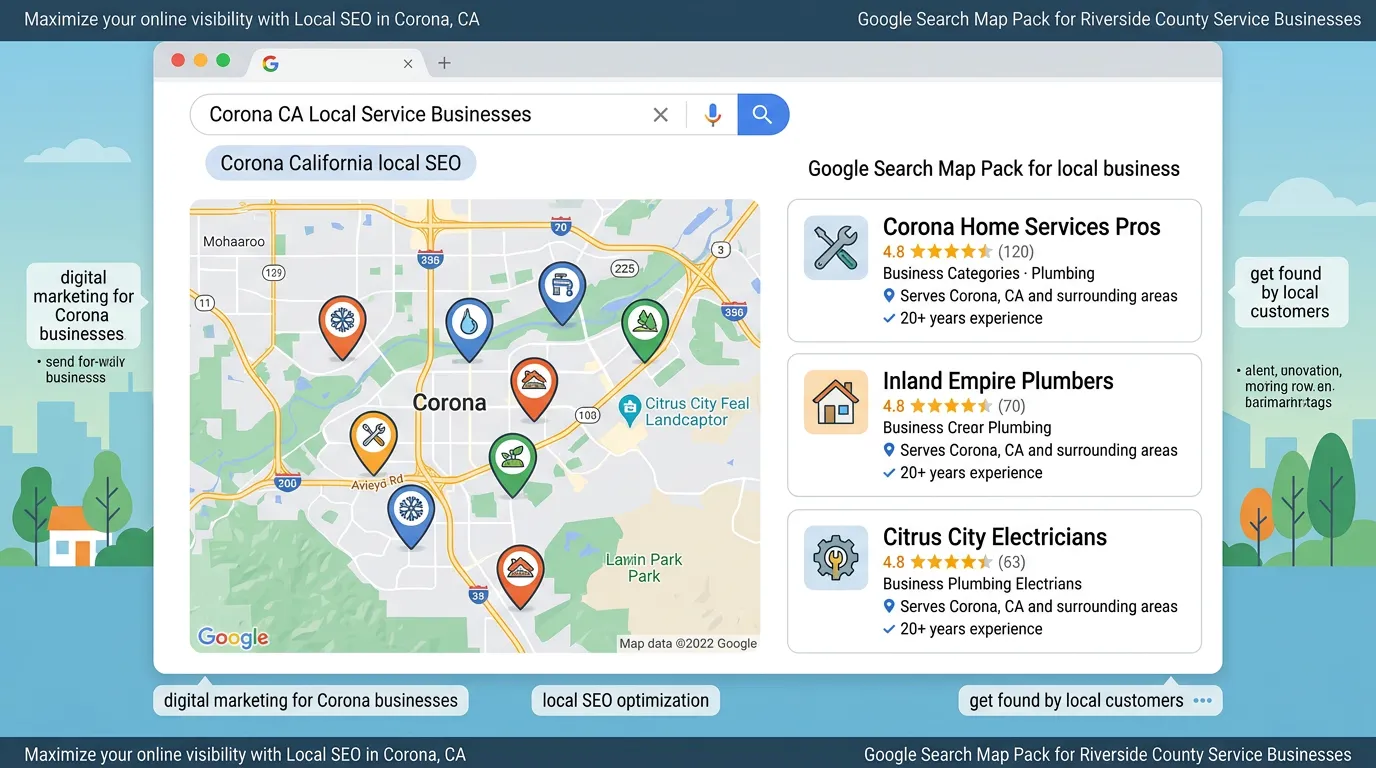This screenshot has width=1376, height=768.
Task: Click Business Categories · Plumbing text
Action: click(989, 273)
